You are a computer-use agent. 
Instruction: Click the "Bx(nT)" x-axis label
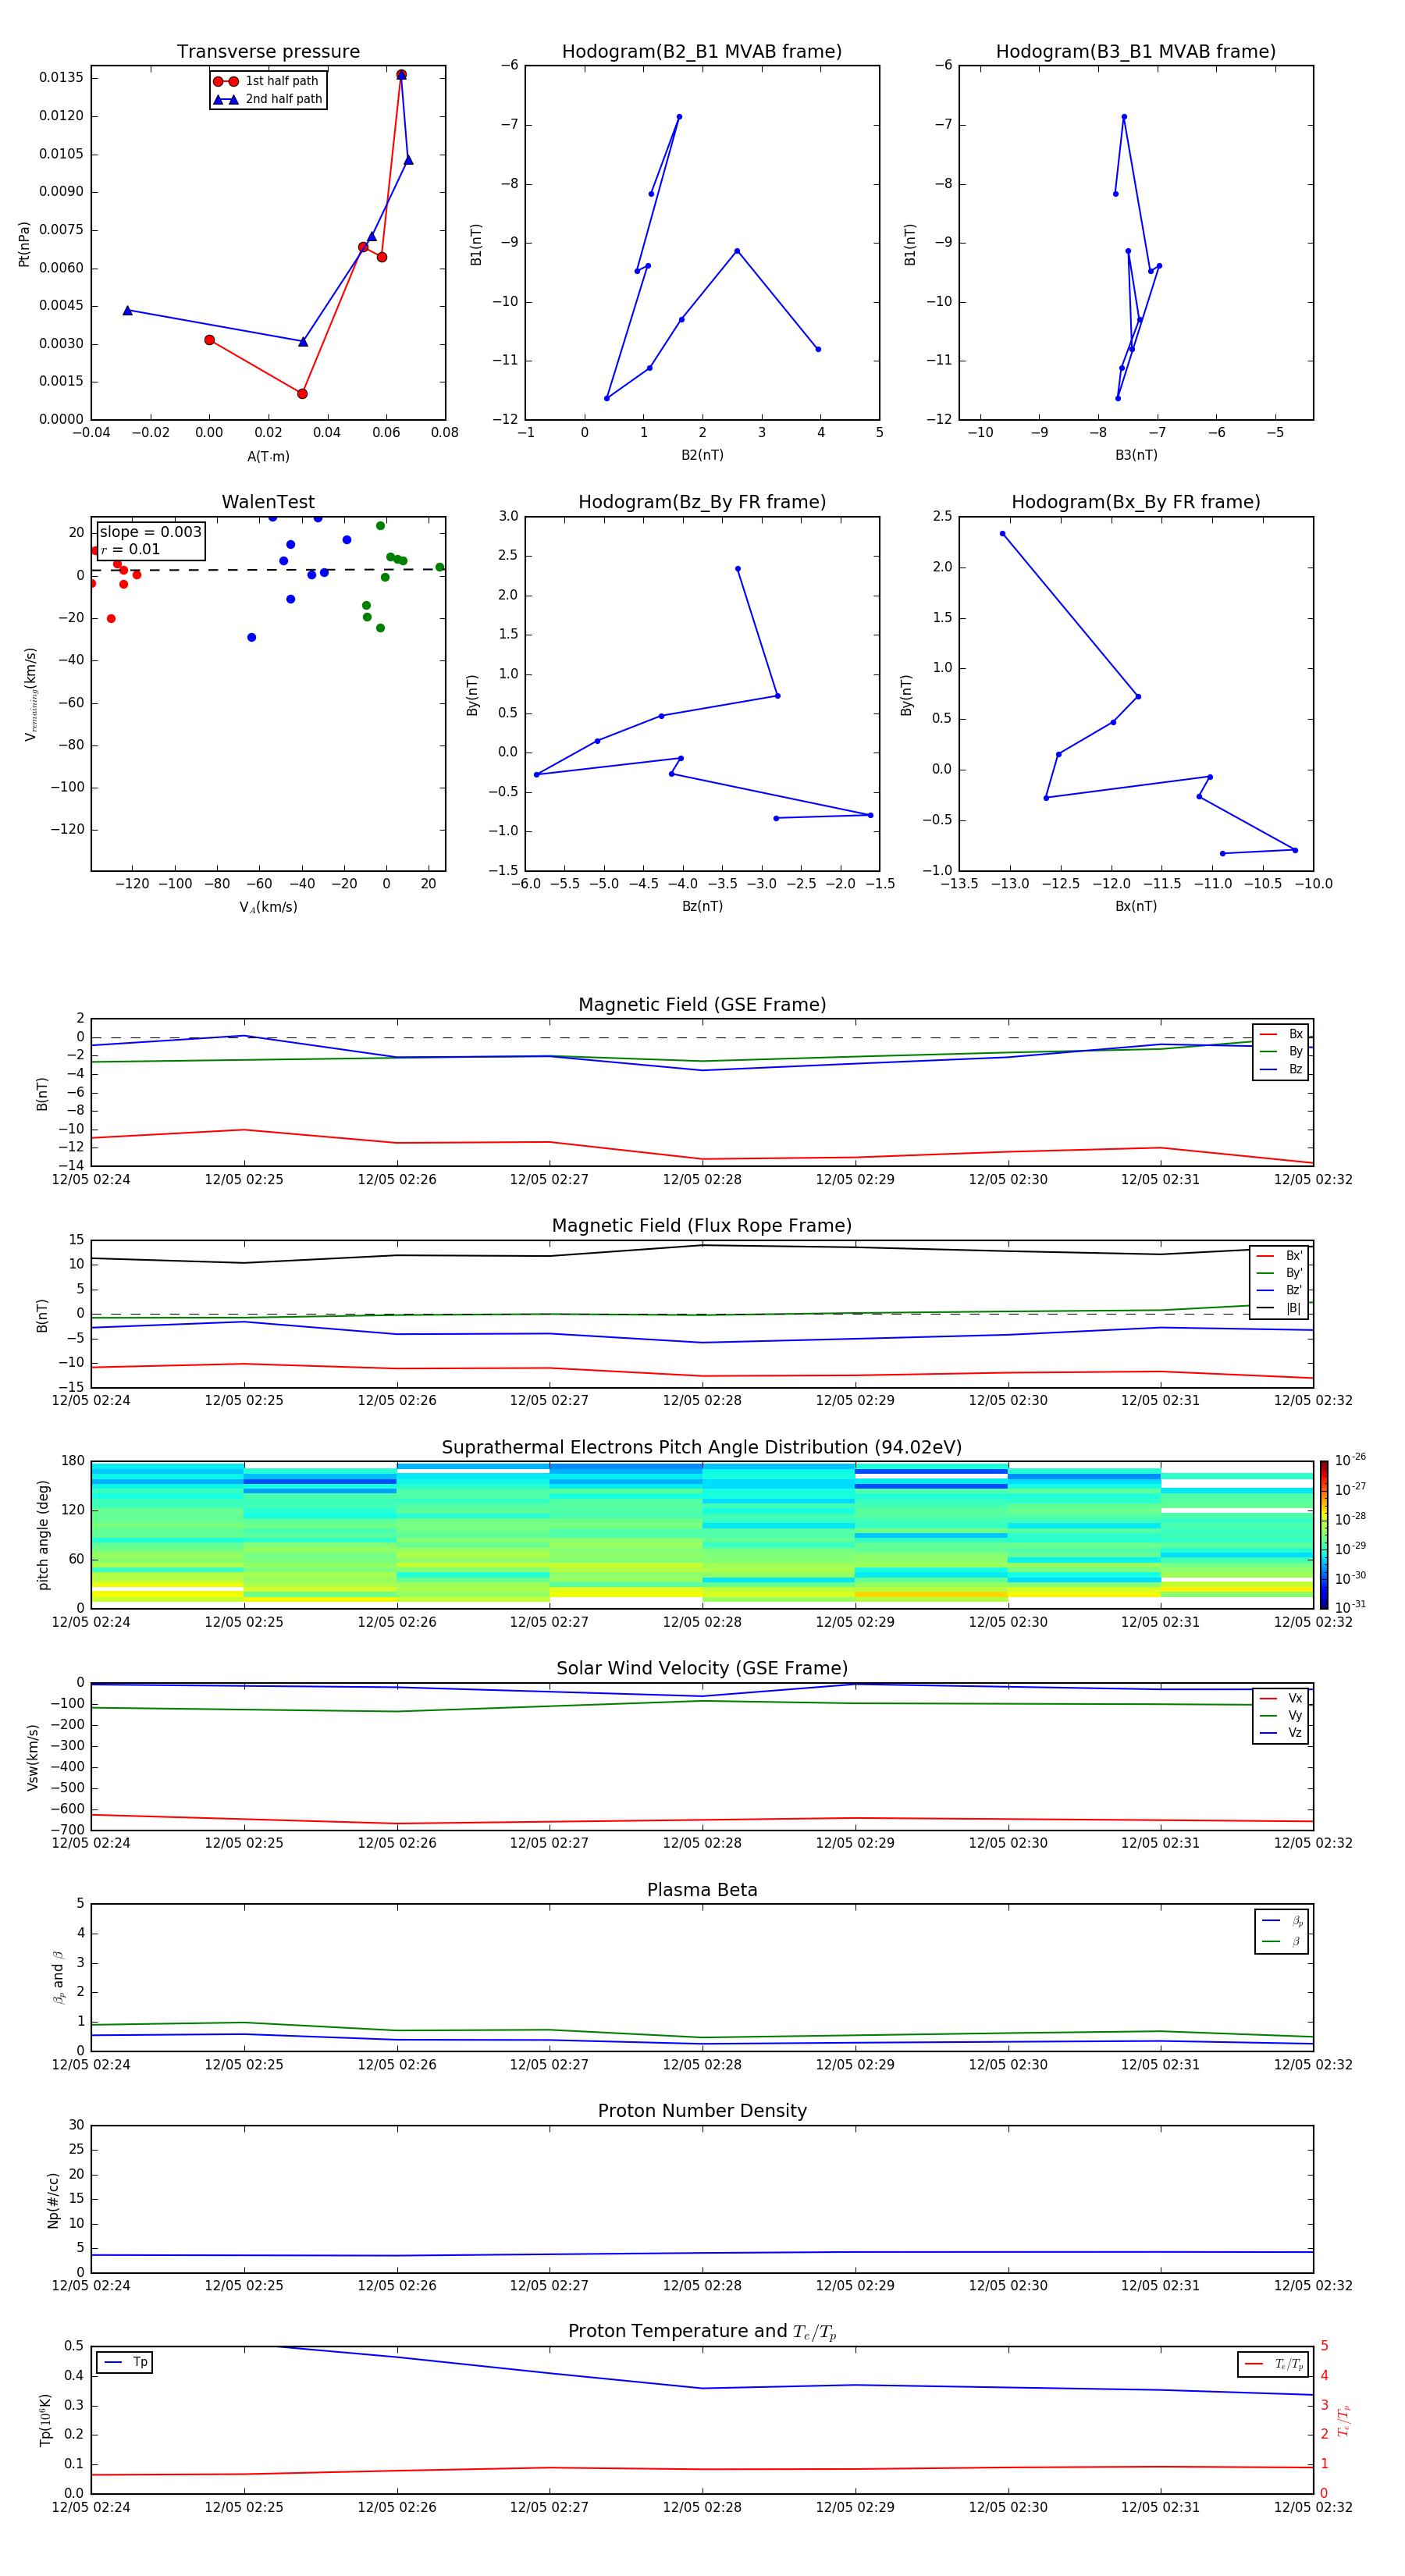[x=1136, y=906]
